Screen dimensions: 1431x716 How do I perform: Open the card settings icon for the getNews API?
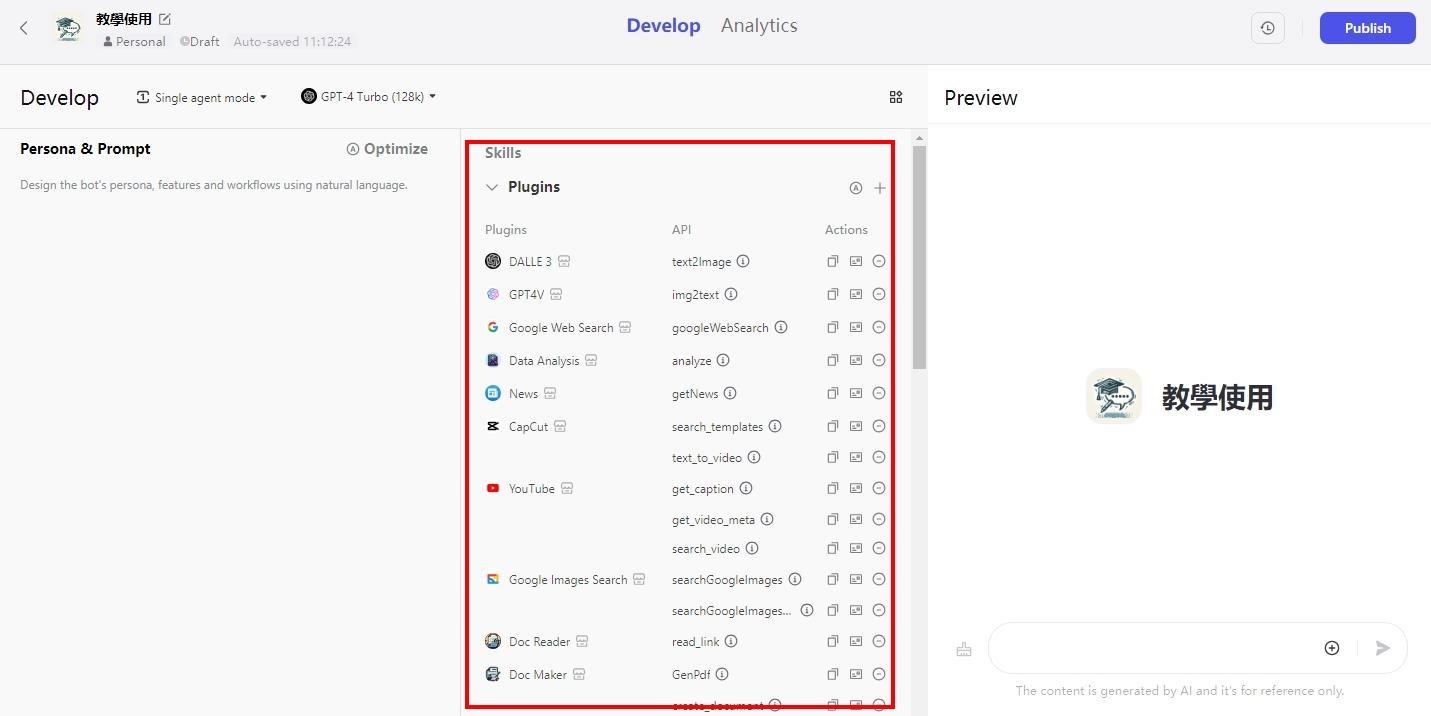856,394
